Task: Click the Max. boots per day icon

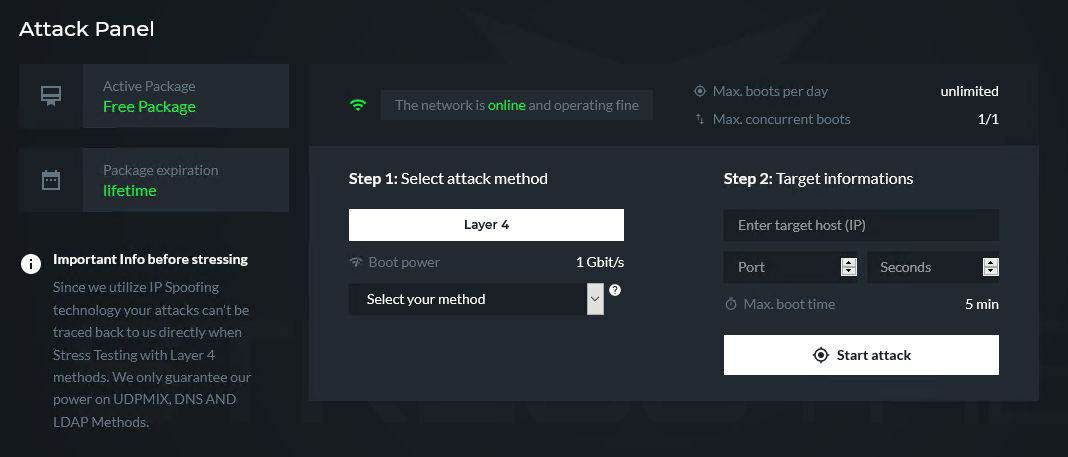Action: pyautogui.click(x=700, y=91)
